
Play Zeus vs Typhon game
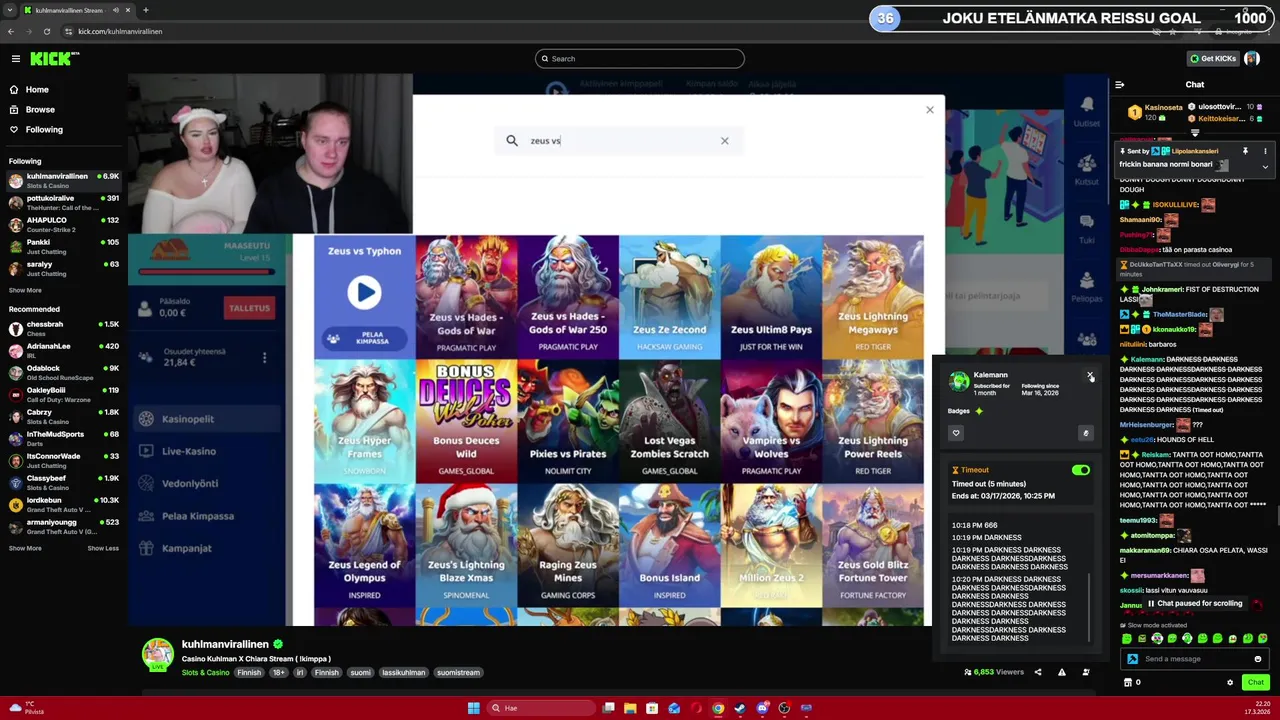point(364,292)
